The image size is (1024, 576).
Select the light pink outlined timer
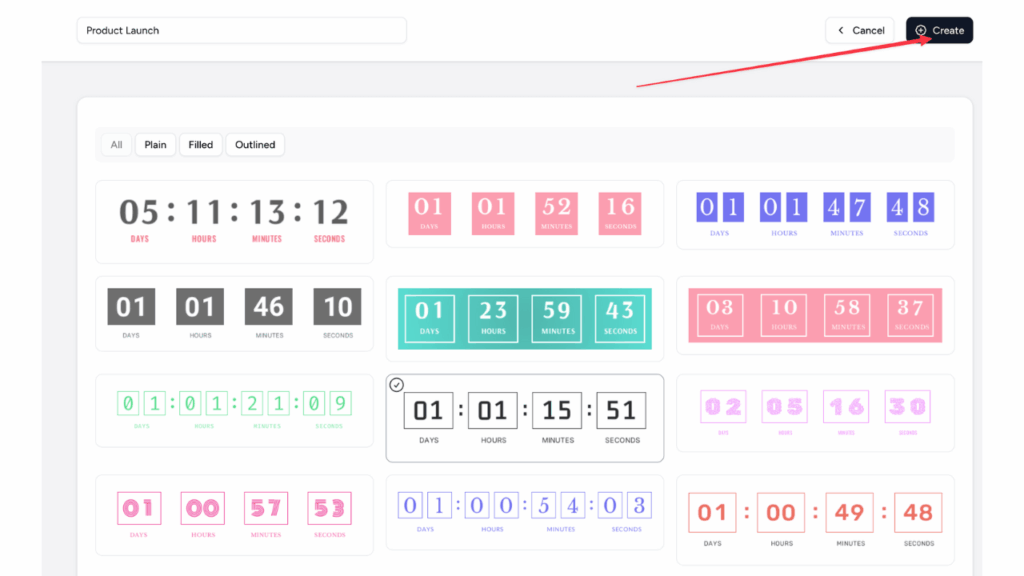tap(815, 414)
